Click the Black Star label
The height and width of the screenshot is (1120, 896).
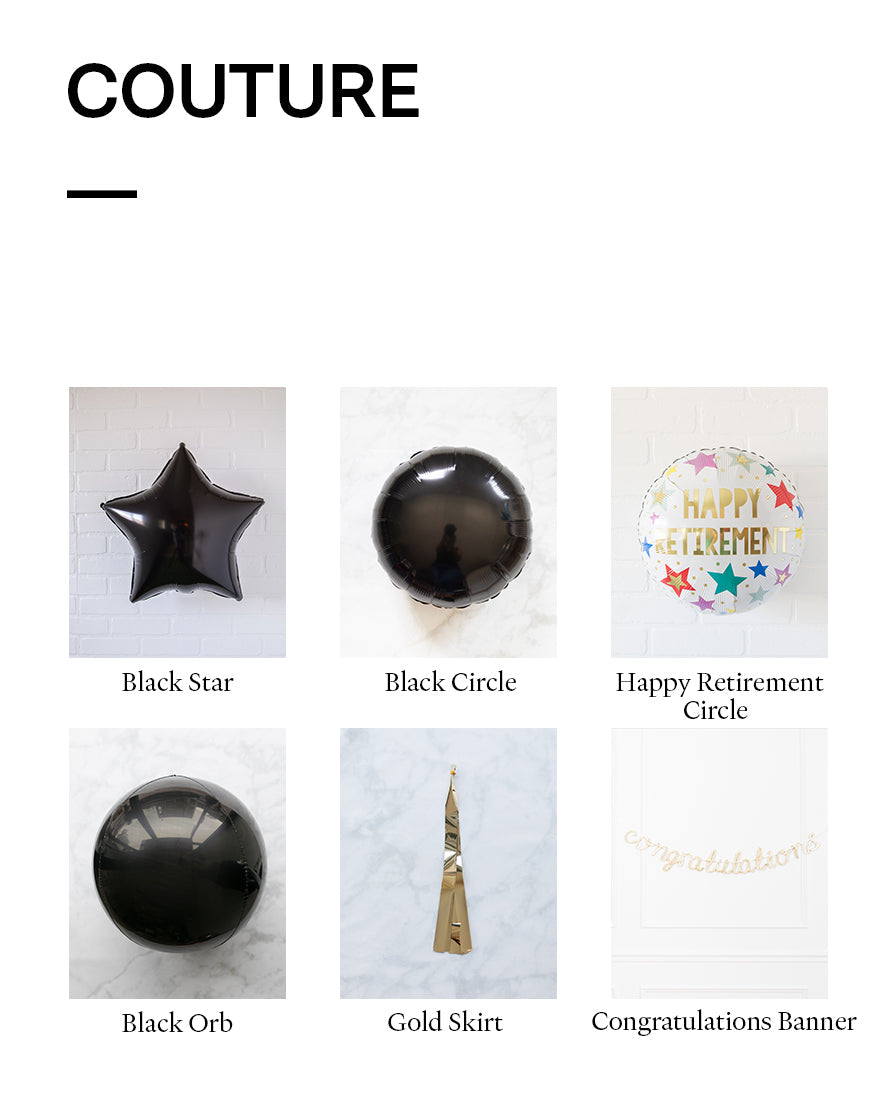tap(177, 682)
